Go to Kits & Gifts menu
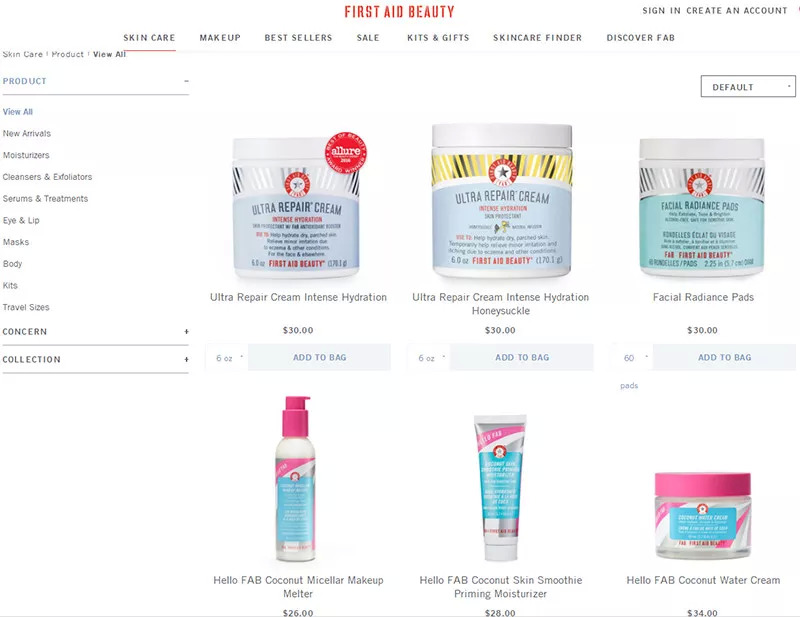The height and width of the screenshot is (617, 800). [438, 38]
